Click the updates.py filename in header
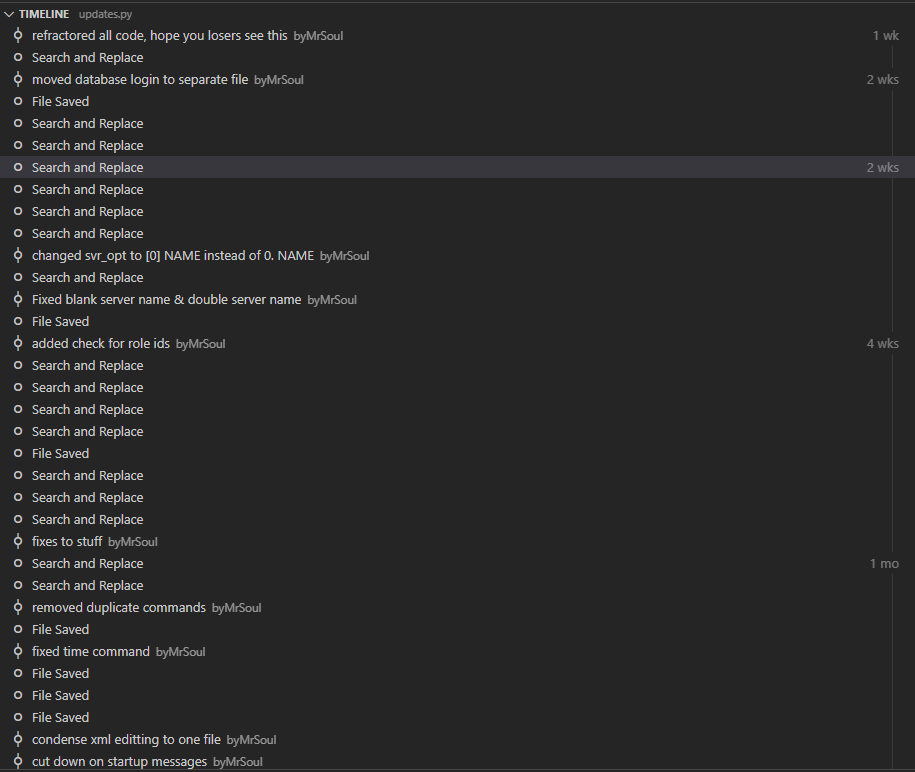The image size is (915, 772). coord(106,14)
